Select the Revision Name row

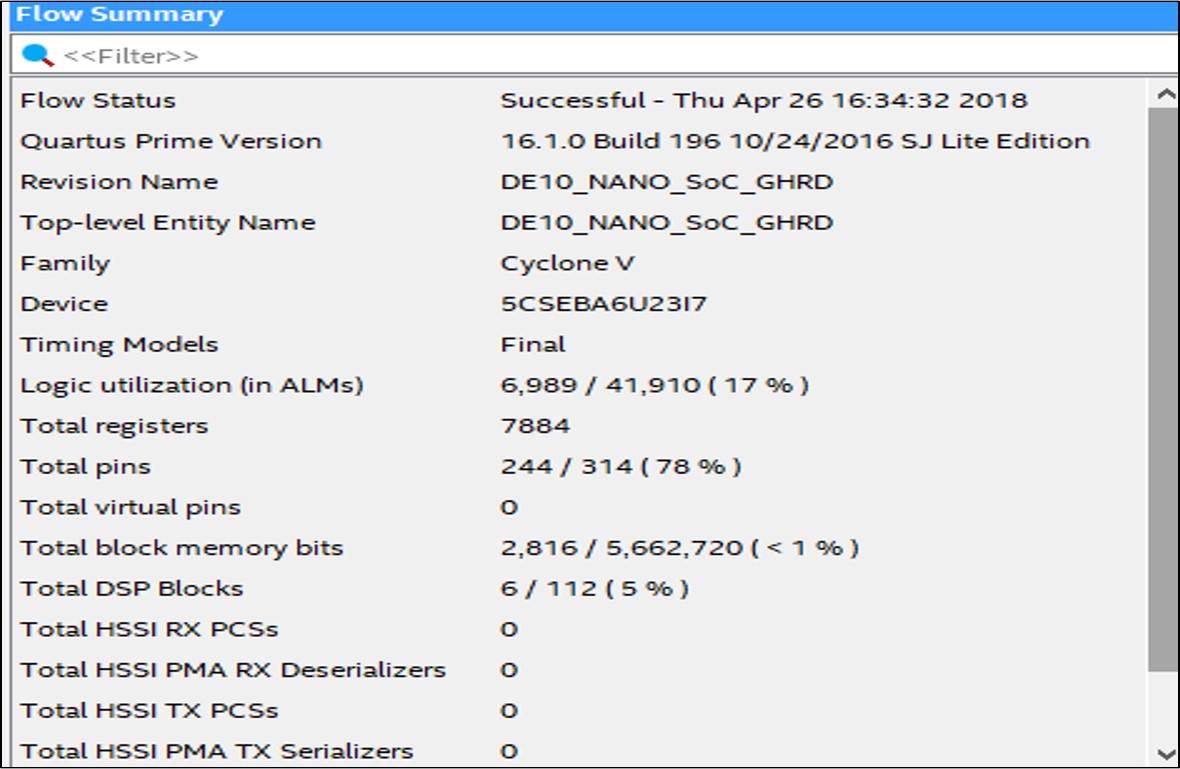tap(119, 182)
